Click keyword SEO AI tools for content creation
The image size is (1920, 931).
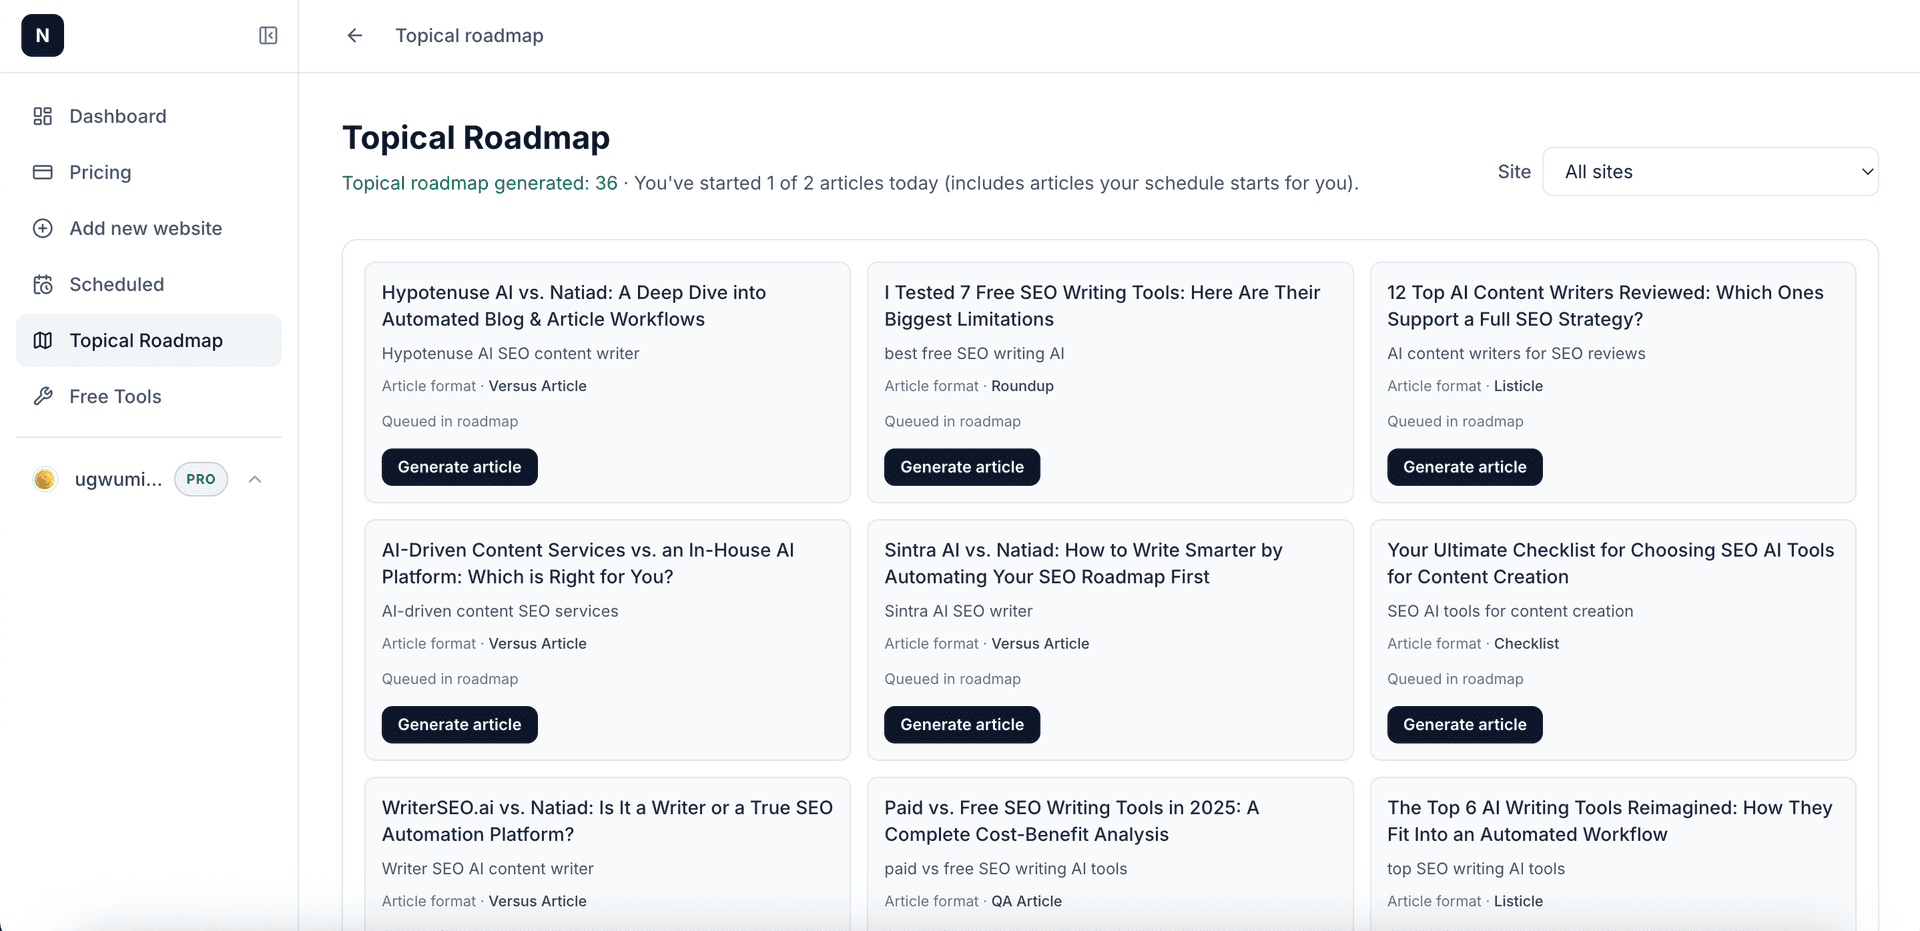click(1510, 611)
